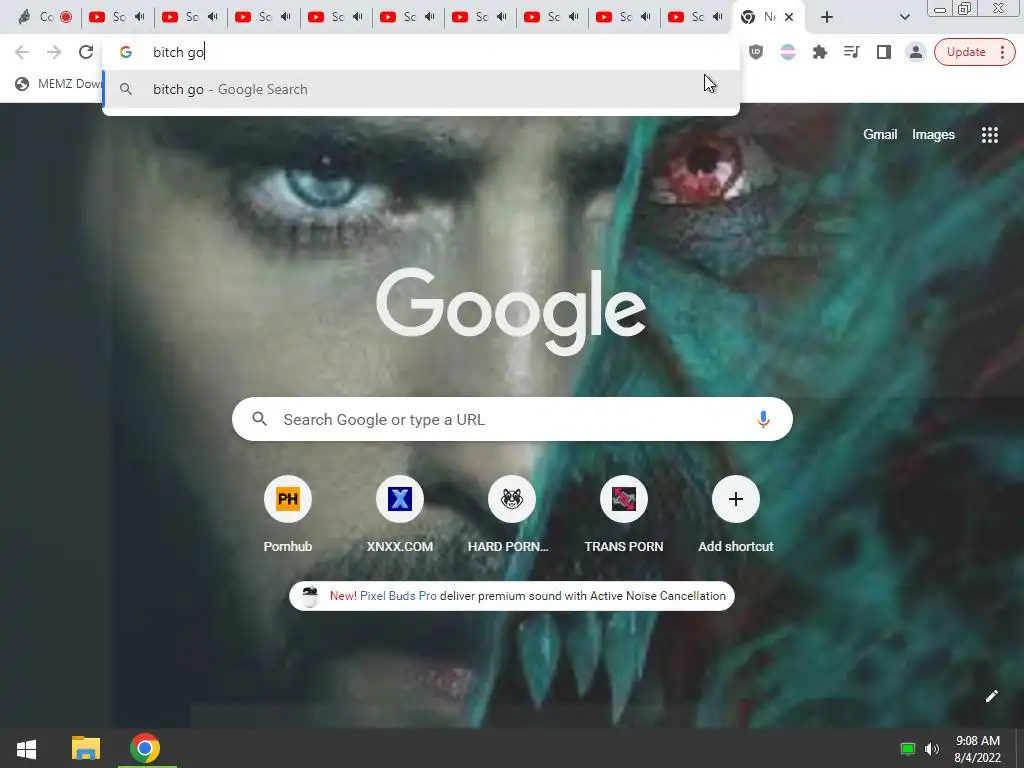The width and height of the screenshot is (1024, 768).
Task: Open the Google apps grid
Action: [989, 135]
